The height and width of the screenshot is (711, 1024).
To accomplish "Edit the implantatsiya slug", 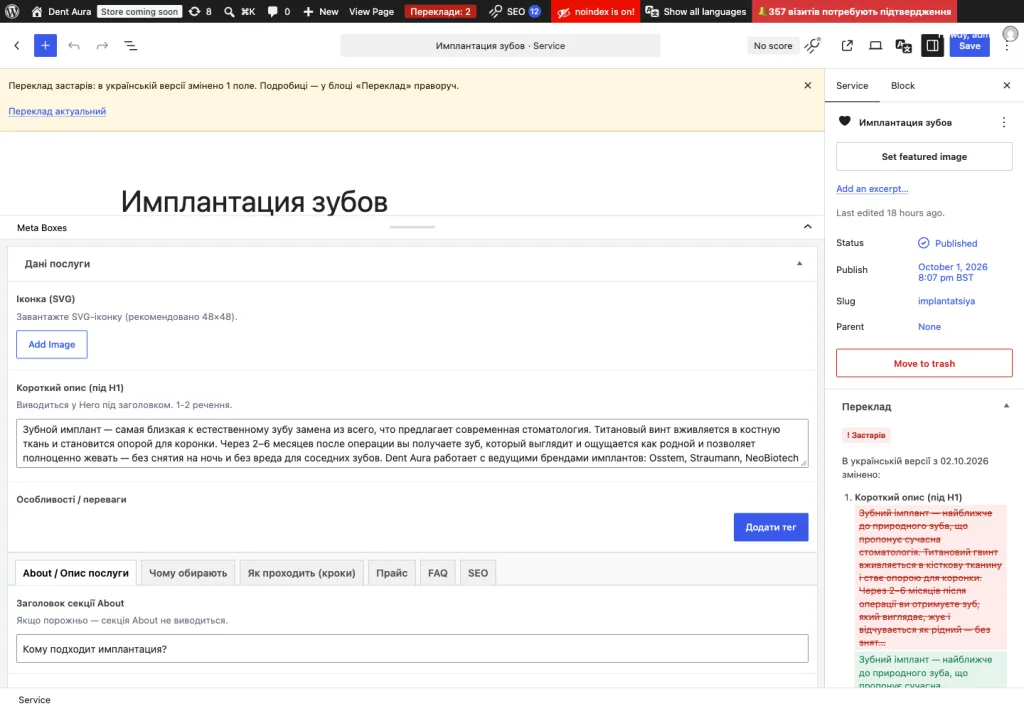I will click(x=946, y=301).
